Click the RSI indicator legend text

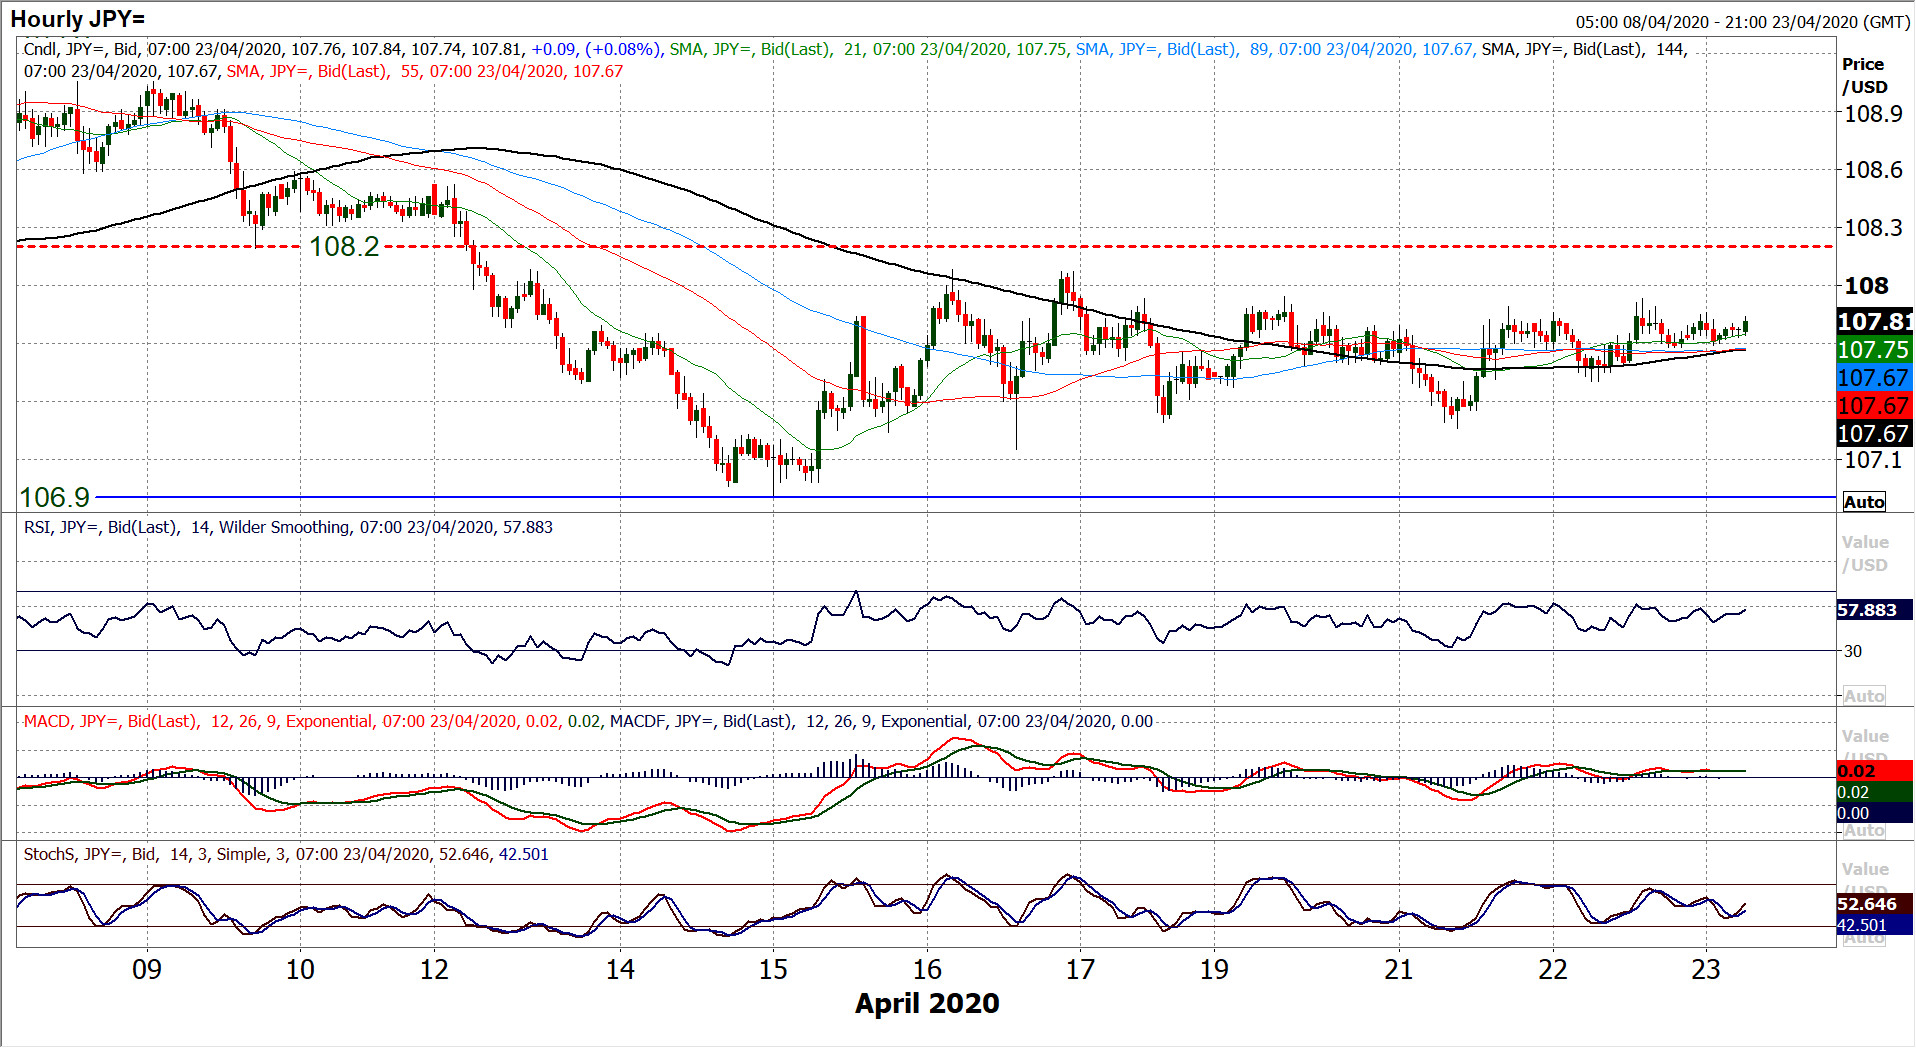click(x=288, y=527)
